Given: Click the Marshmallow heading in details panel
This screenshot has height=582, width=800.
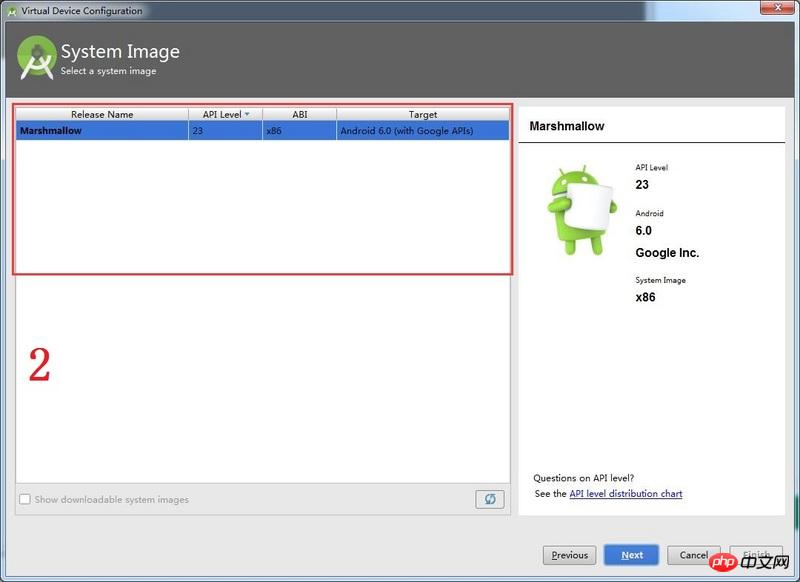Looking at the screenshot, I should coord(566,126).
